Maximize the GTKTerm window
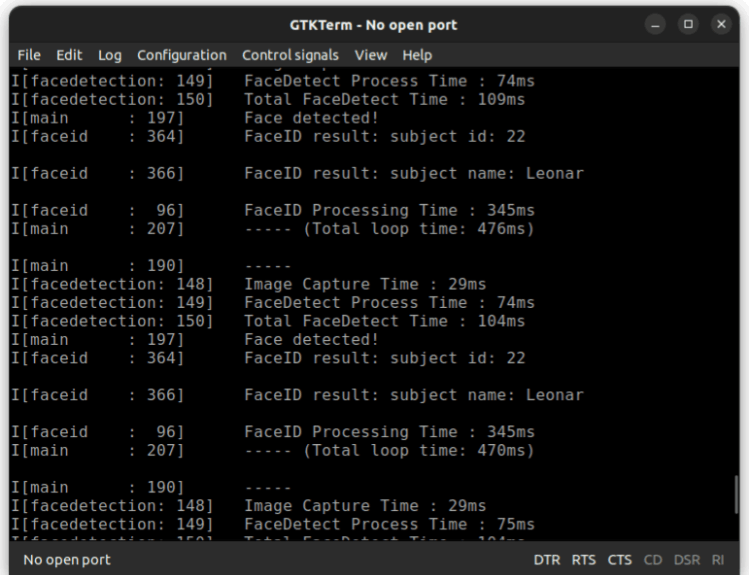750x576 pixels. point(688,24)
